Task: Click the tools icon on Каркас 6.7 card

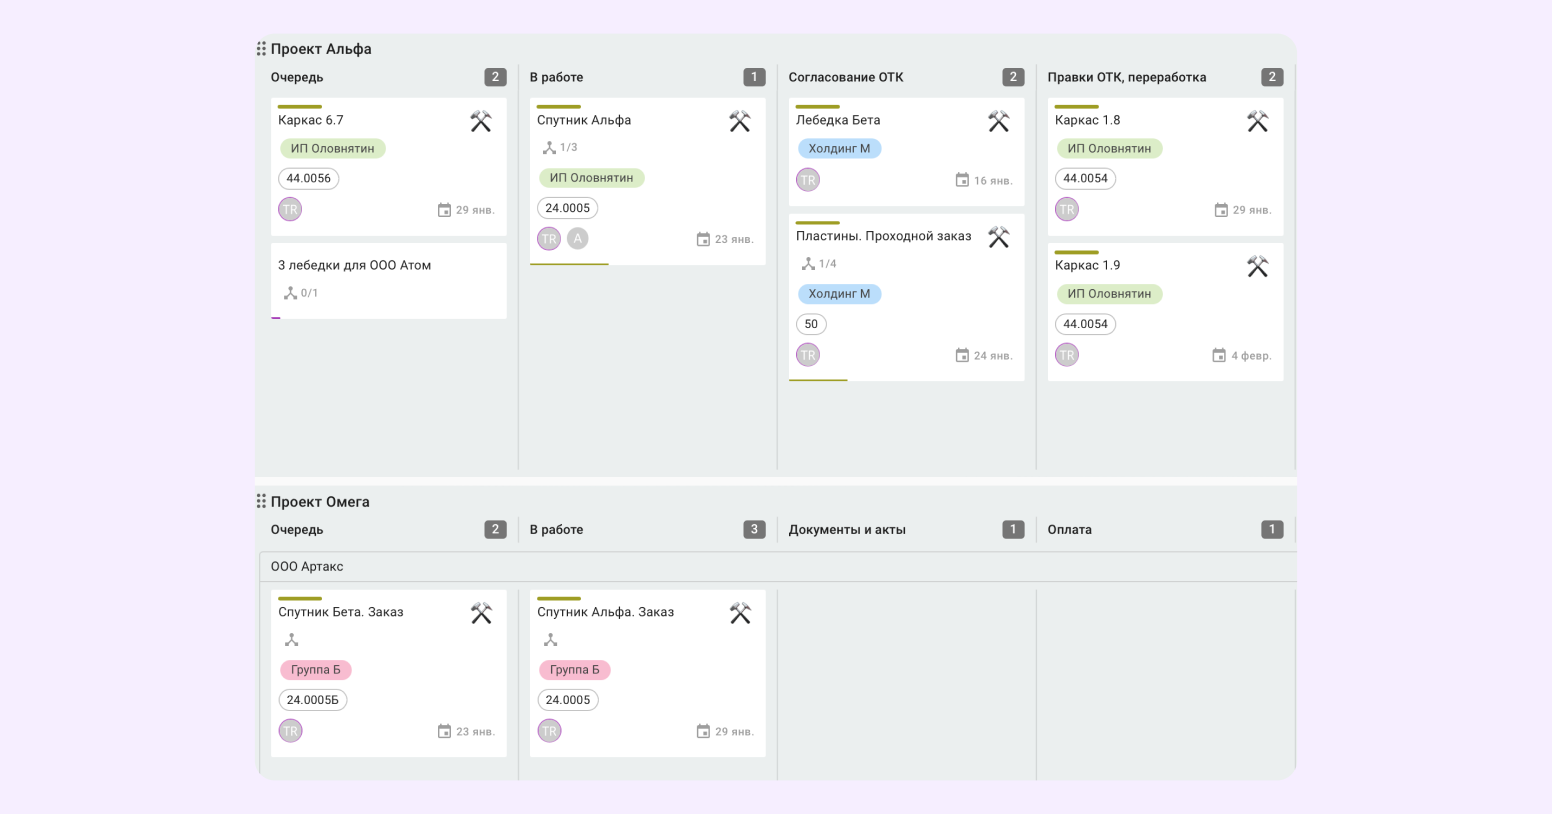Action: (481, 121)
